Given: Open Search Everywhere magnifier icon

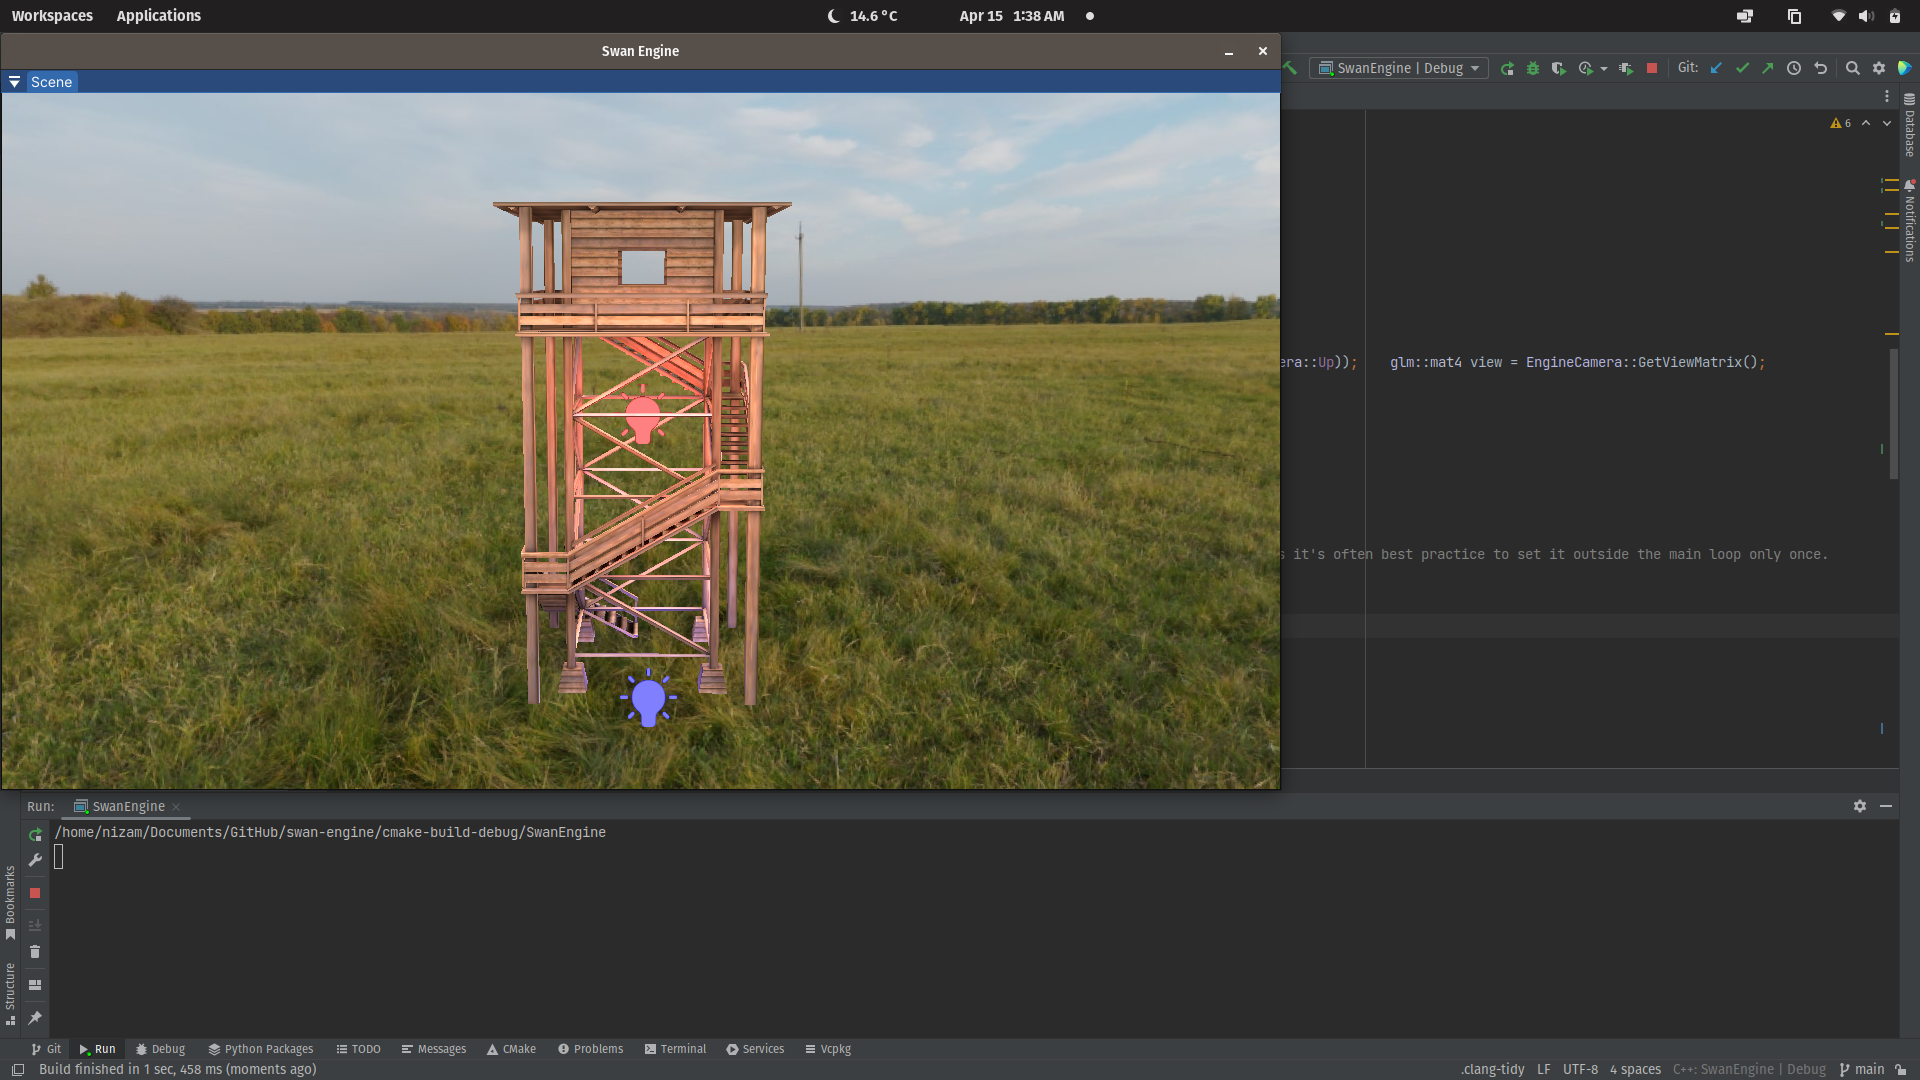Looking at the screenshot, I should point(1852,68).
